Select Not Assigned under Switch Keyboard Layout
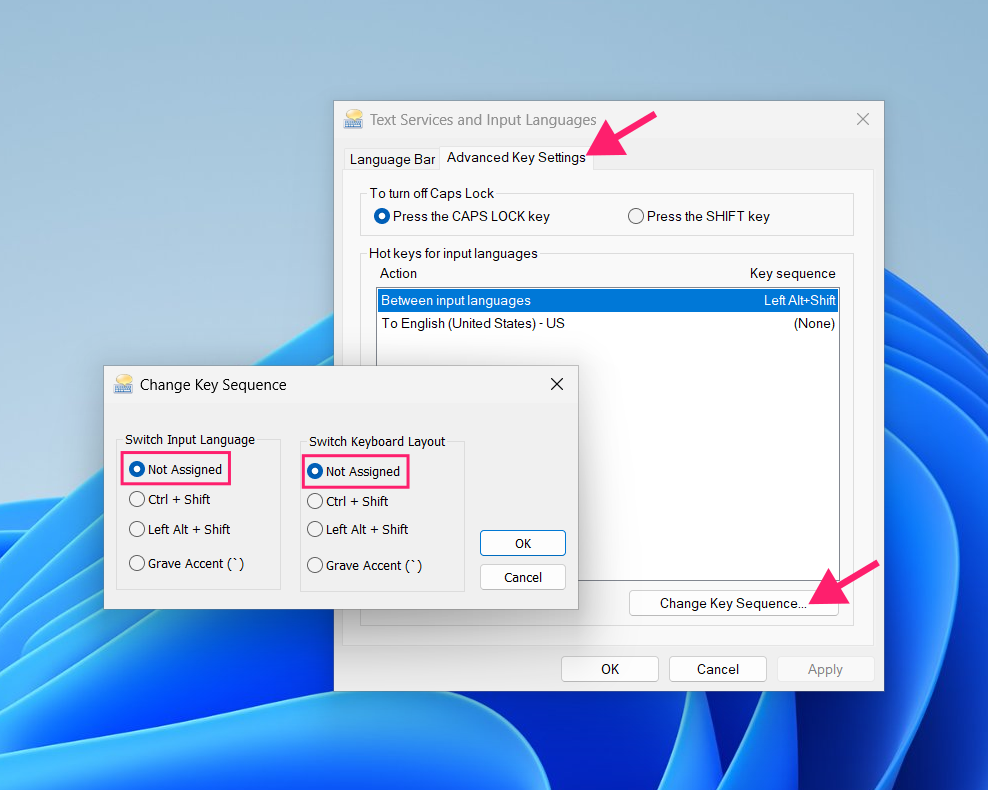Screen dimensions: 988x790 pyautogui.click(x=353, y=471)
